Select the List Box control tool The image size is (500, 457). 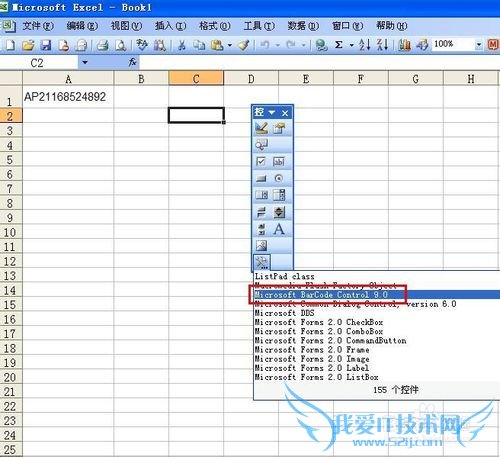tap(261, 195)
